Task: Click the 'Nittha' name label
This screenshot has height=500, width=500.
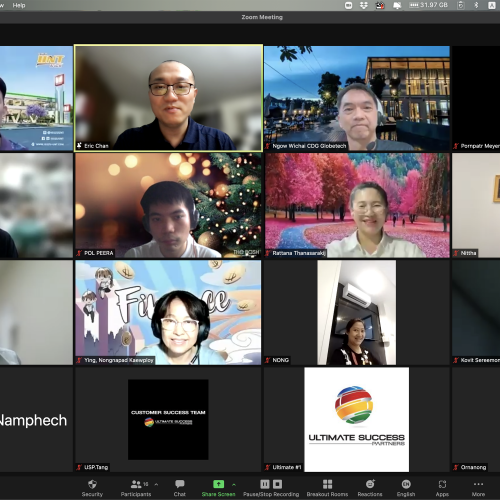Action: 468,253
